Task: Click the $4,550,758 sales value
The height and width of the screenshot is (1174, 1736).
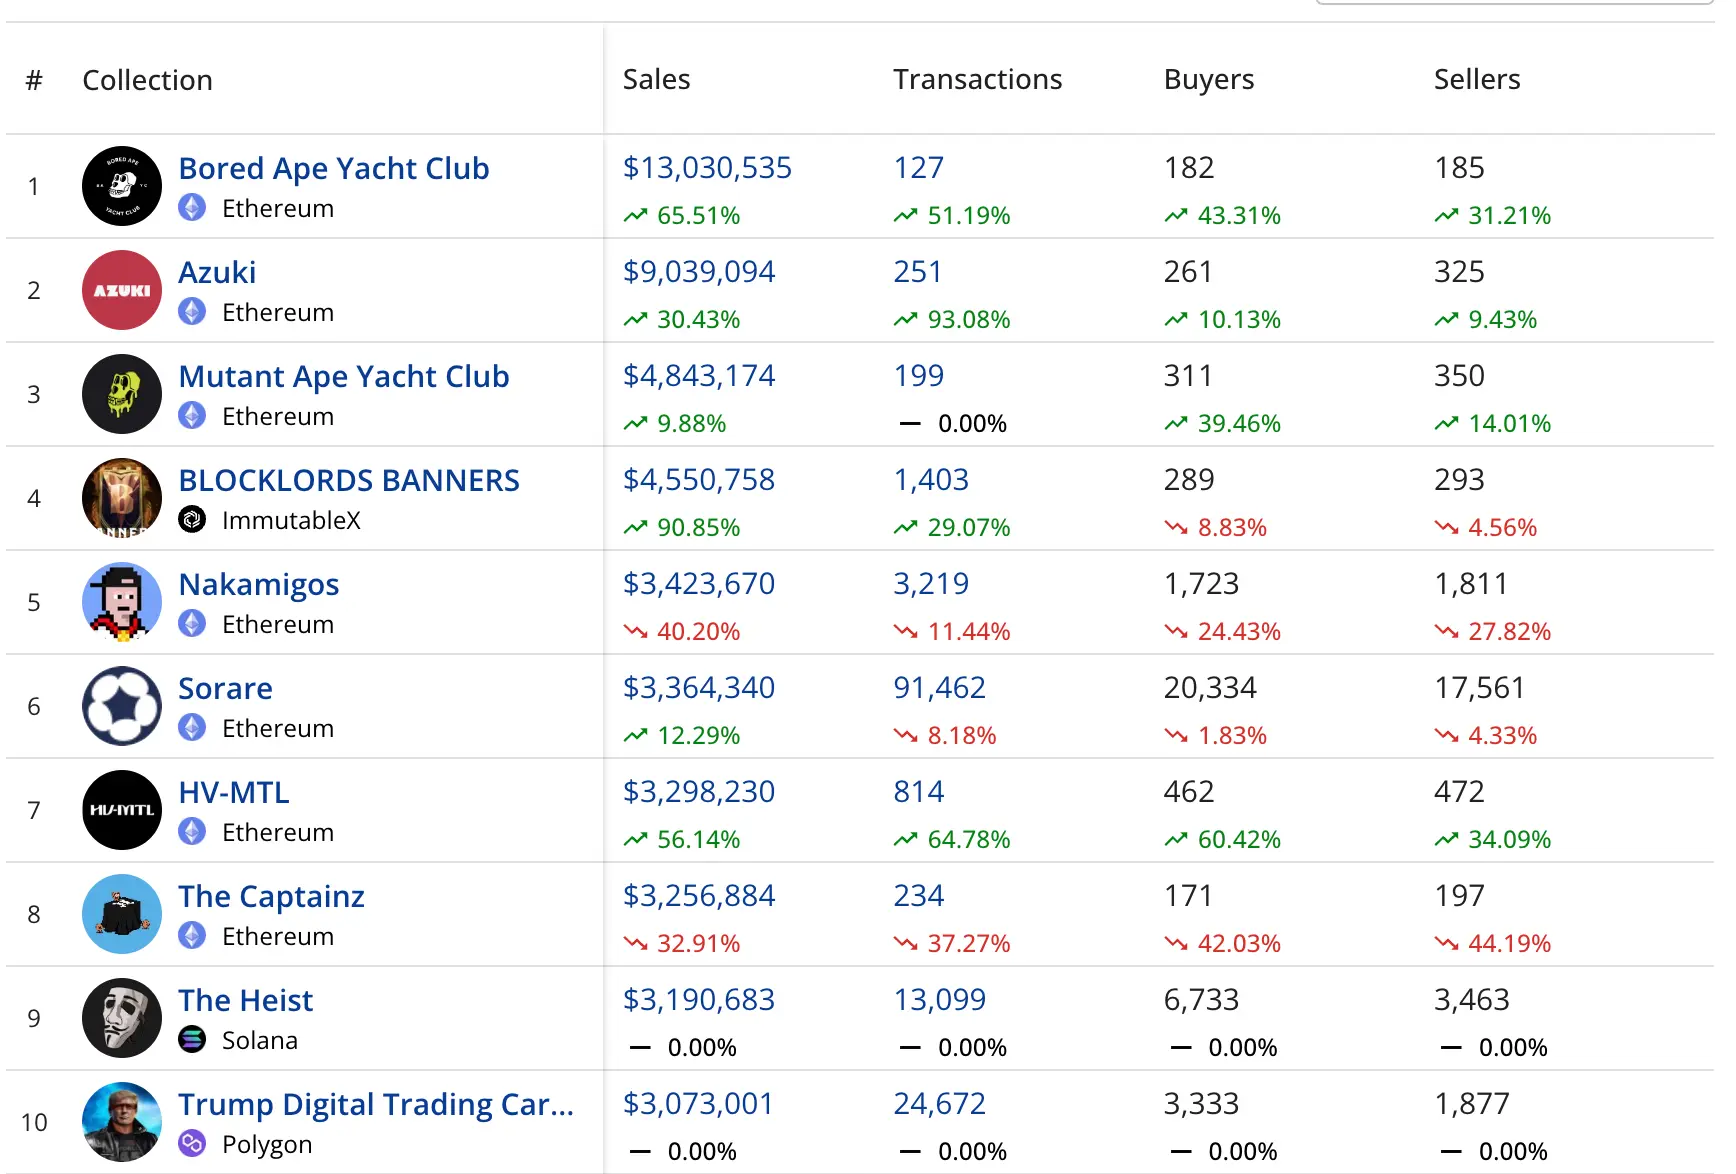Action: pos(699,480)
